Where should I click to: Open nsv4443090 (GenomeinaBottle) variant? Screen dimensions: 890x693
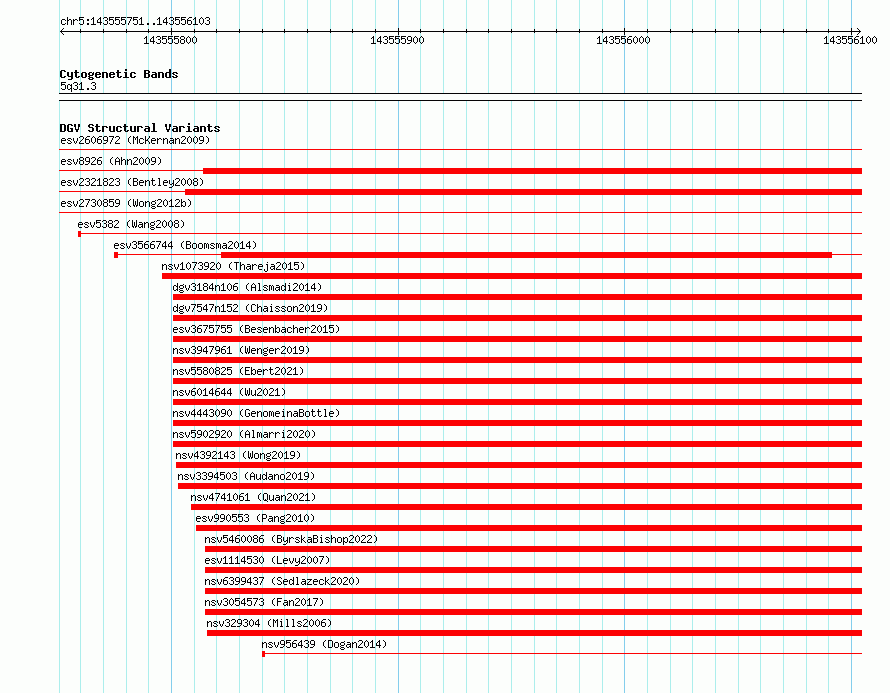click(x=256, y=413)
